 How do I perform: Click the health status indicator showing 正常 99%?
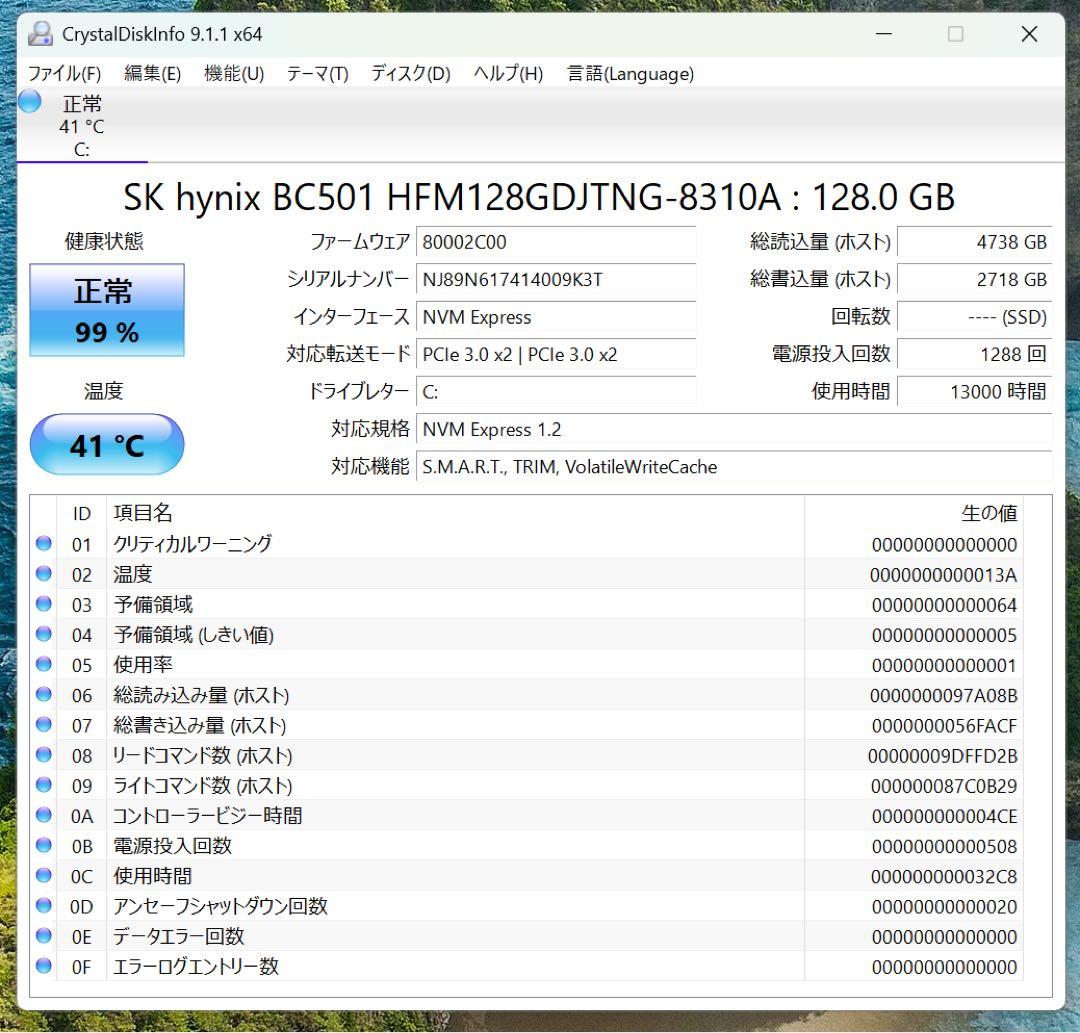click(x=107, y=310)
